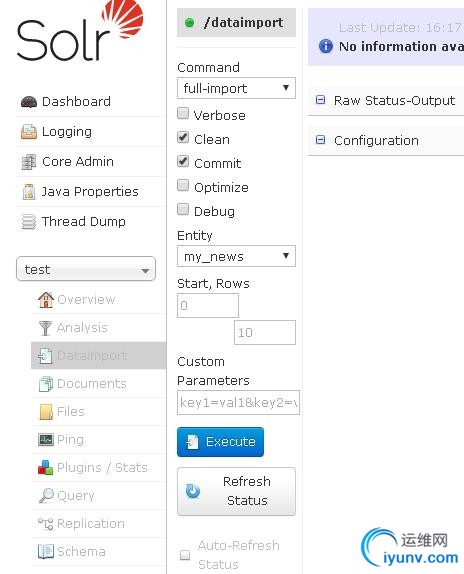Image resolution: width=464 pixels, height=574 pixels.
Task: Select the Core Admin server icon
Action: pyautogui.click(x=29, y=162)
